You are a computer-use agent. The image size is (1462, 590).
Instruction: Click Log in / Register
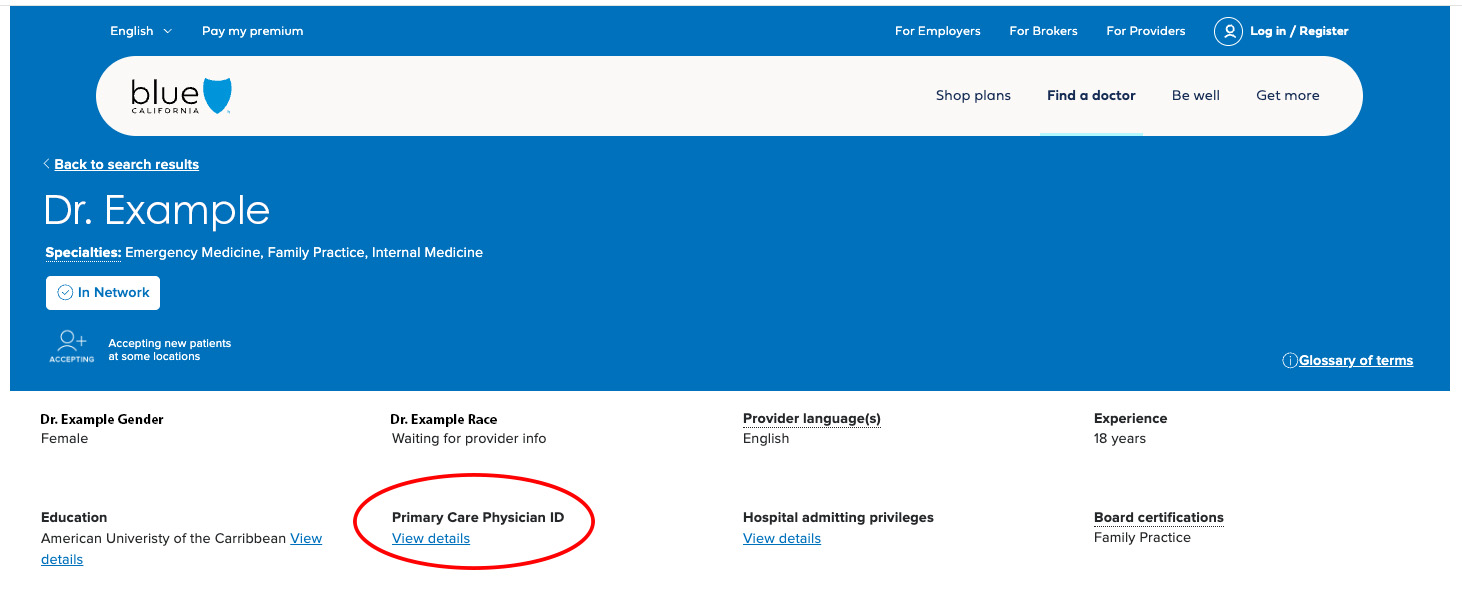(1299, 31)
